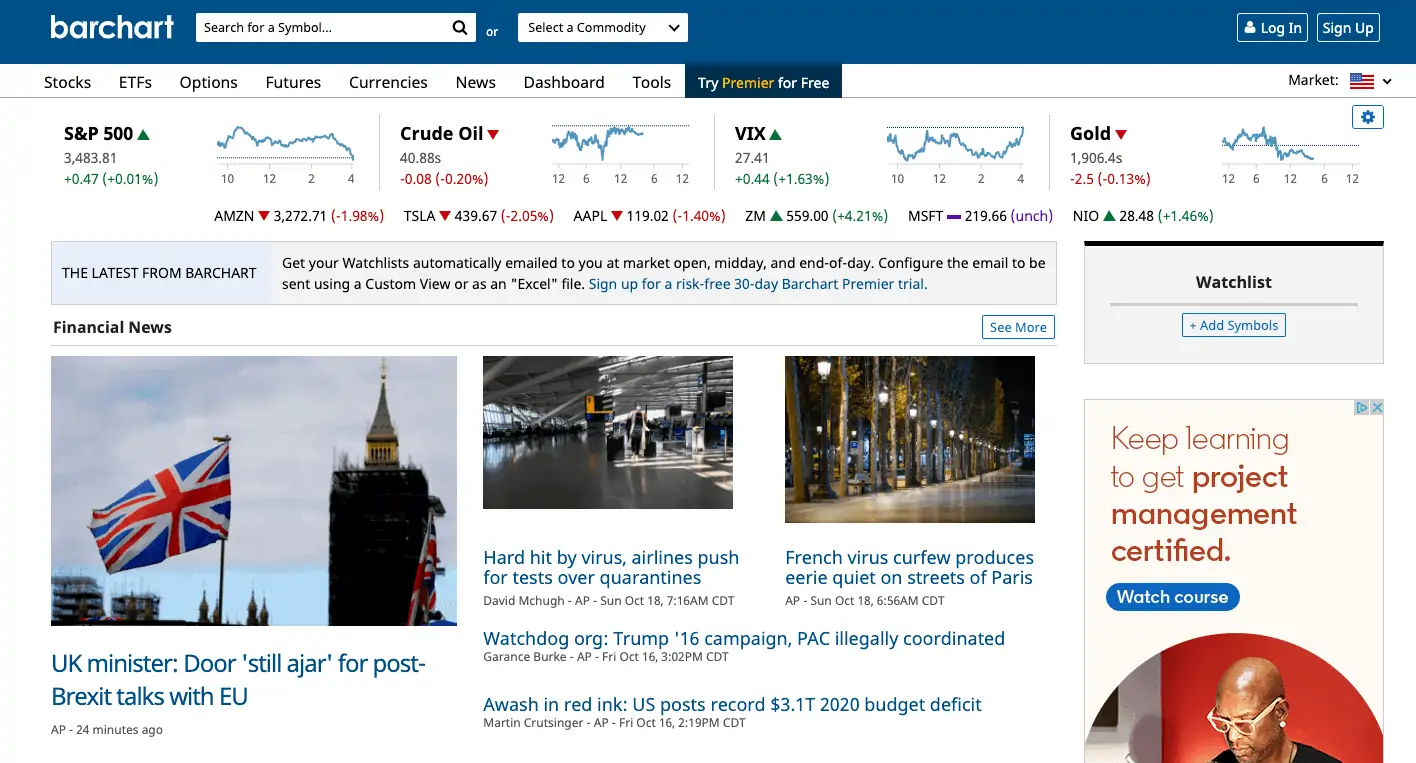Click the VIX green up arrow
The height and width of the screenshot is (763, 1416).
(776, 134)
